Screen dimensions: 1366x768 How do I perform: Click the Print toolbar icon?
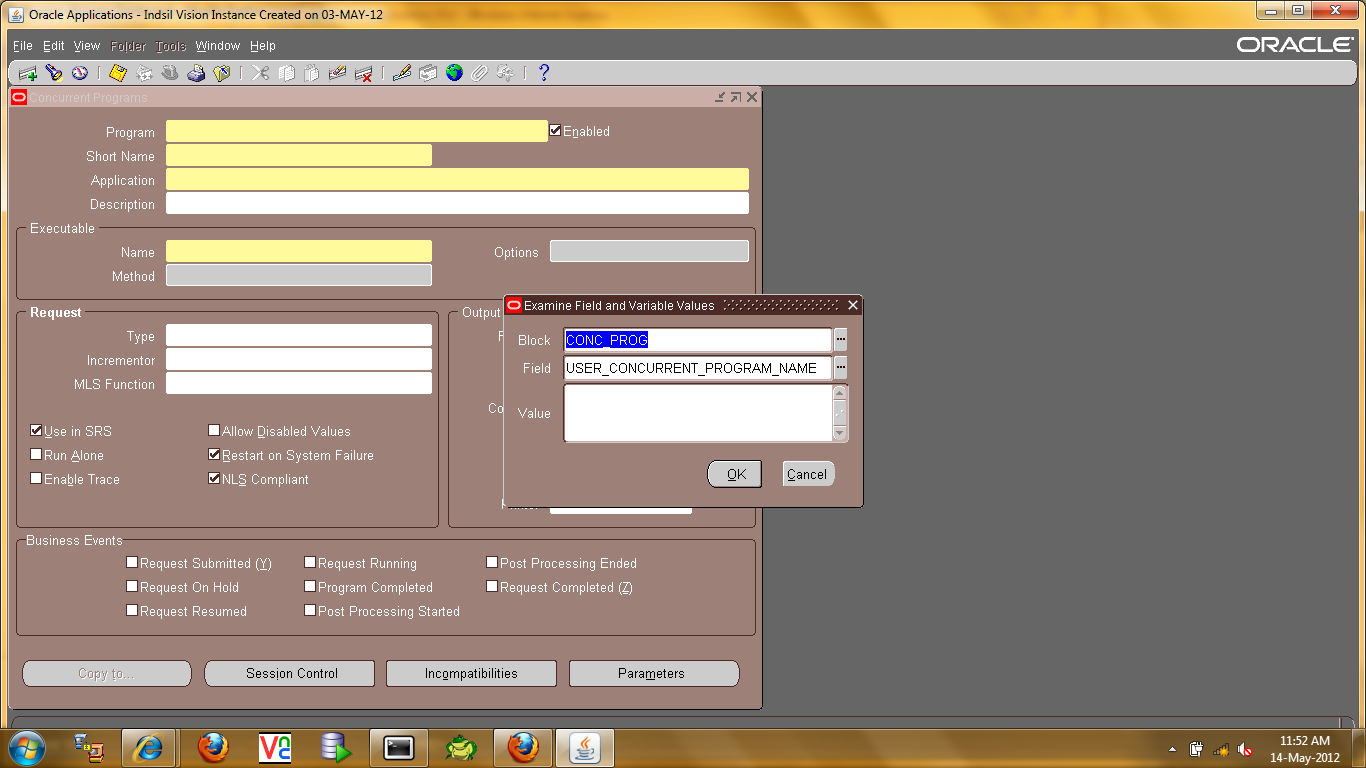tap(196, 73)
